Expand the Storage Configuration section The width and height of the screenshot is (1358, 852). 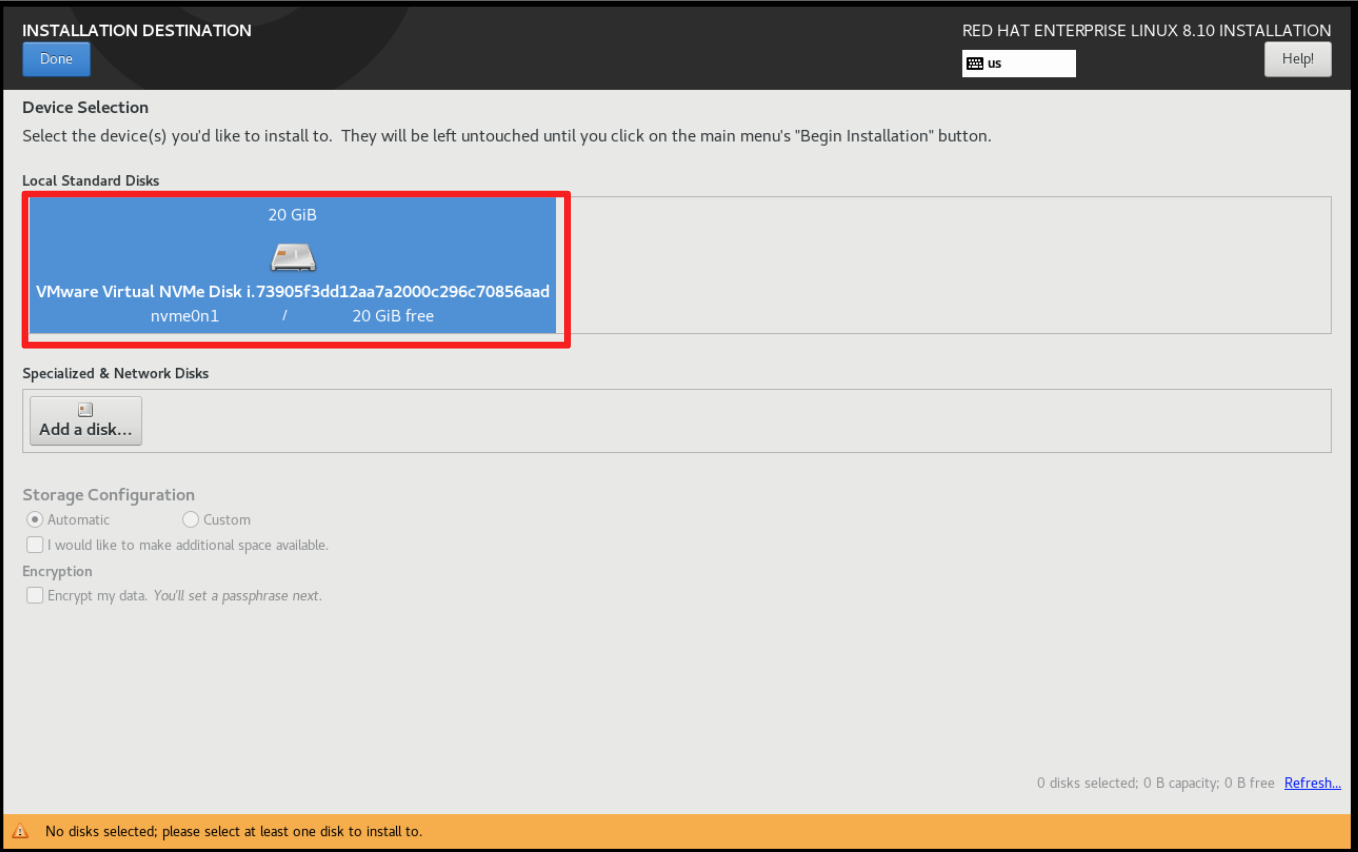[108, 494]
